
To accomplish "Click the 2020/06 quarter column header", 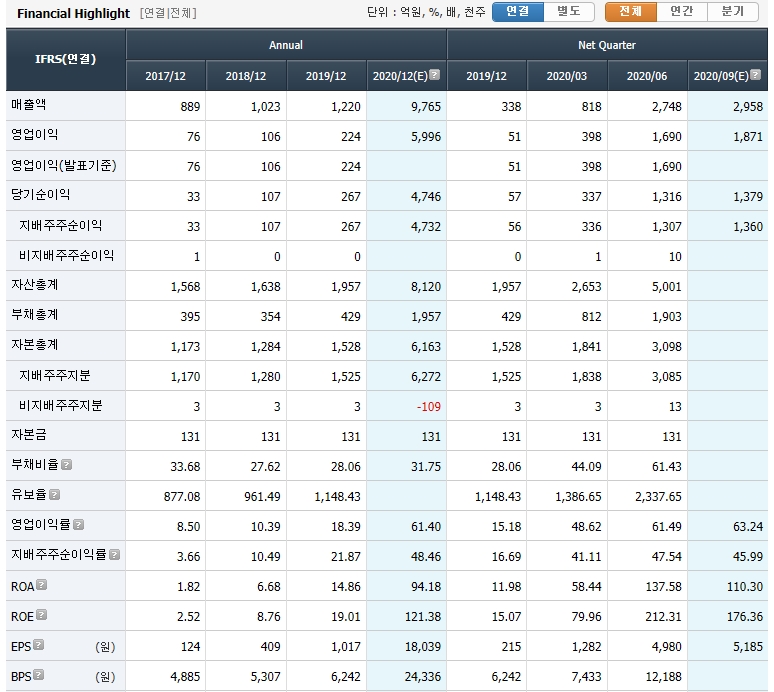I will tap(647, 76).
